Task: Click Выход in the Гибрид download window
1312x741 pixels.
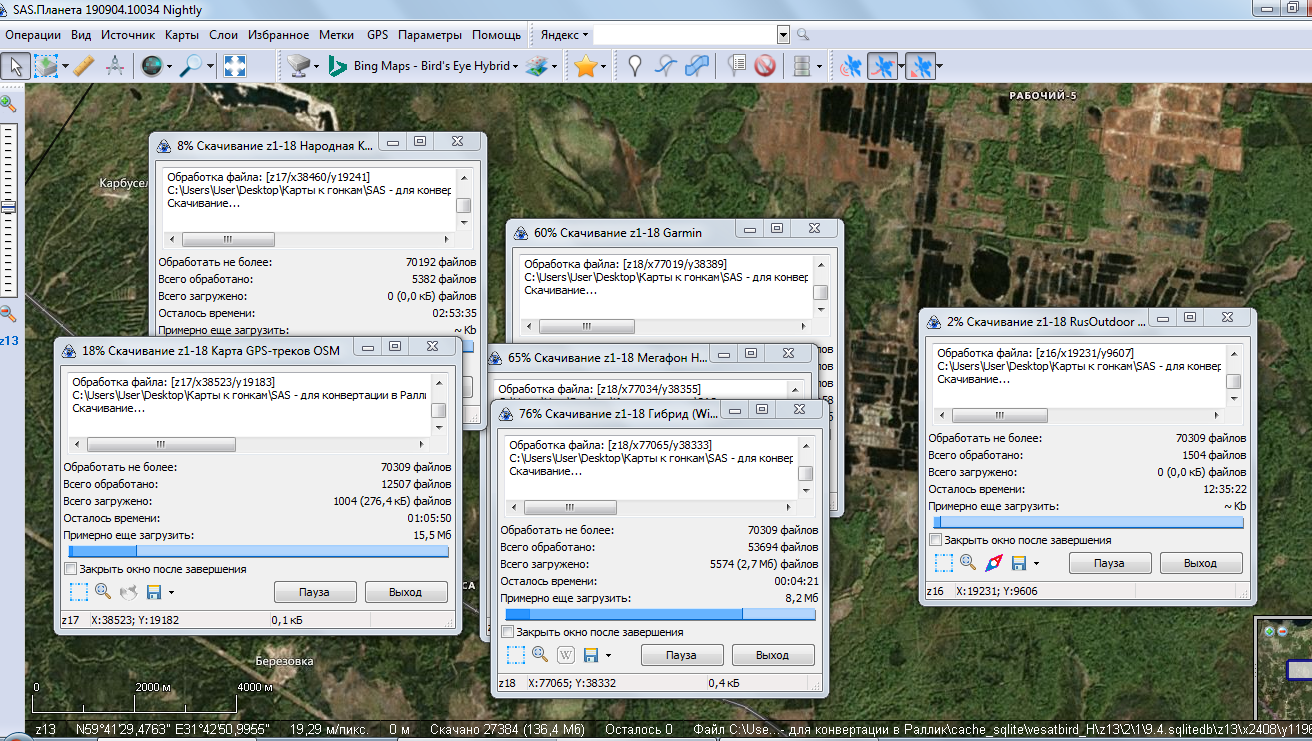Action: (x=772, y=655)
